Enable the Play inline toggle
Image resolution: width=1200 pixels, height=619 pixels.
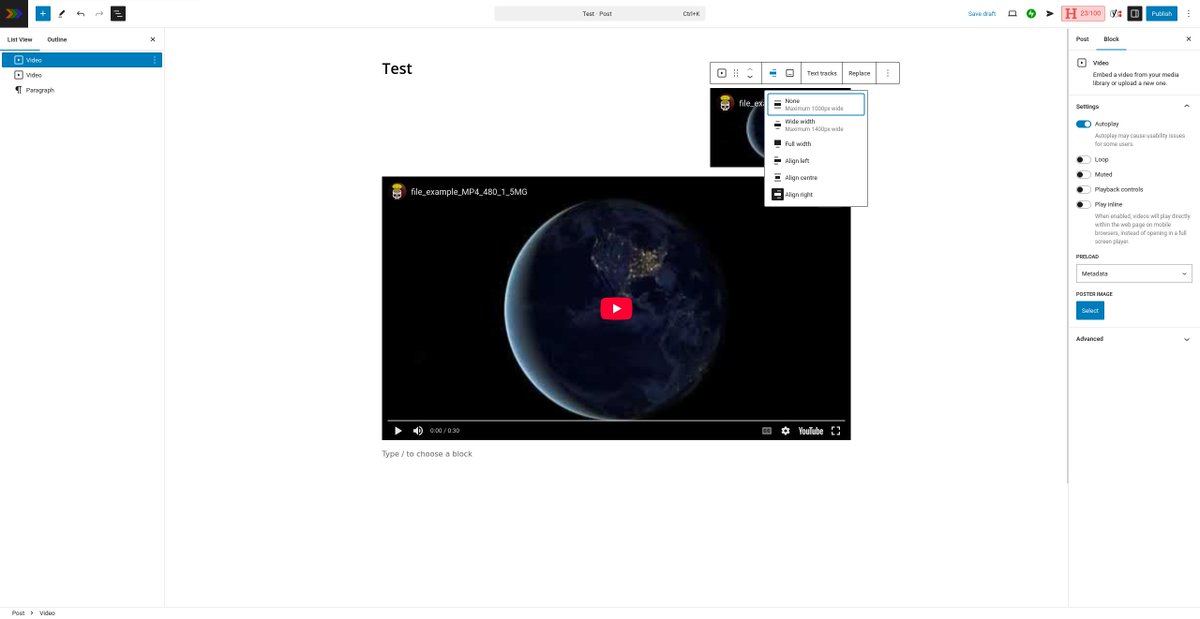click(x=1083, y=205)
